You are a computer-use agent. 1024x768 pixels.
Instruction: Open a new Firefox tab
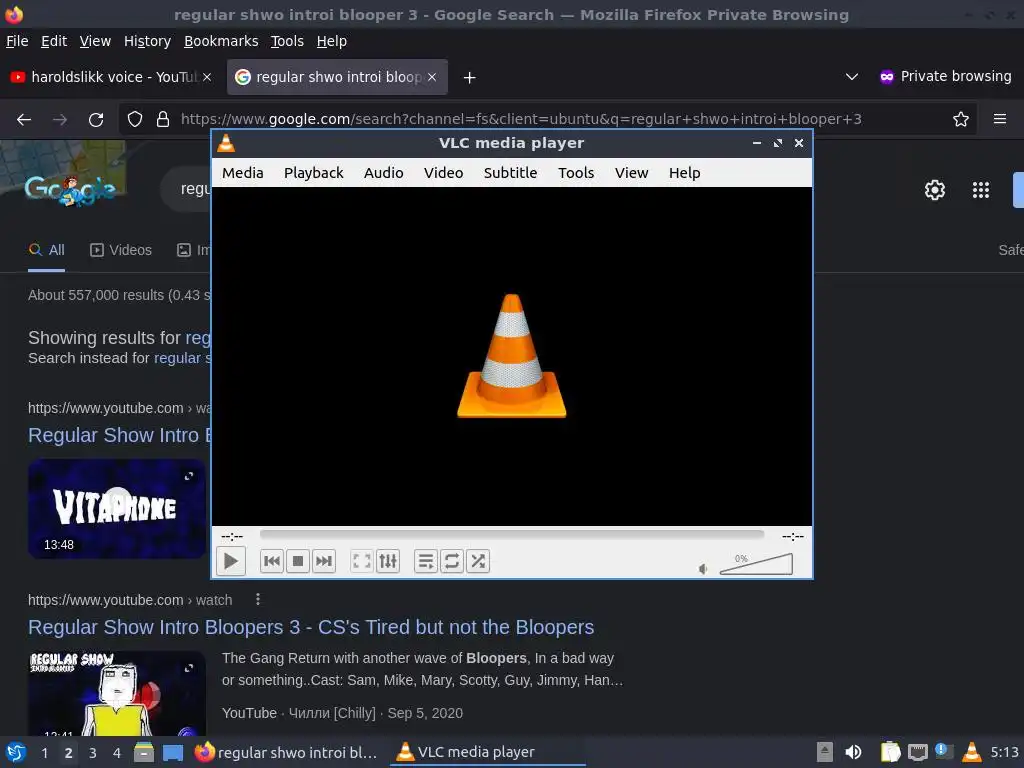[x=470, y=78]
